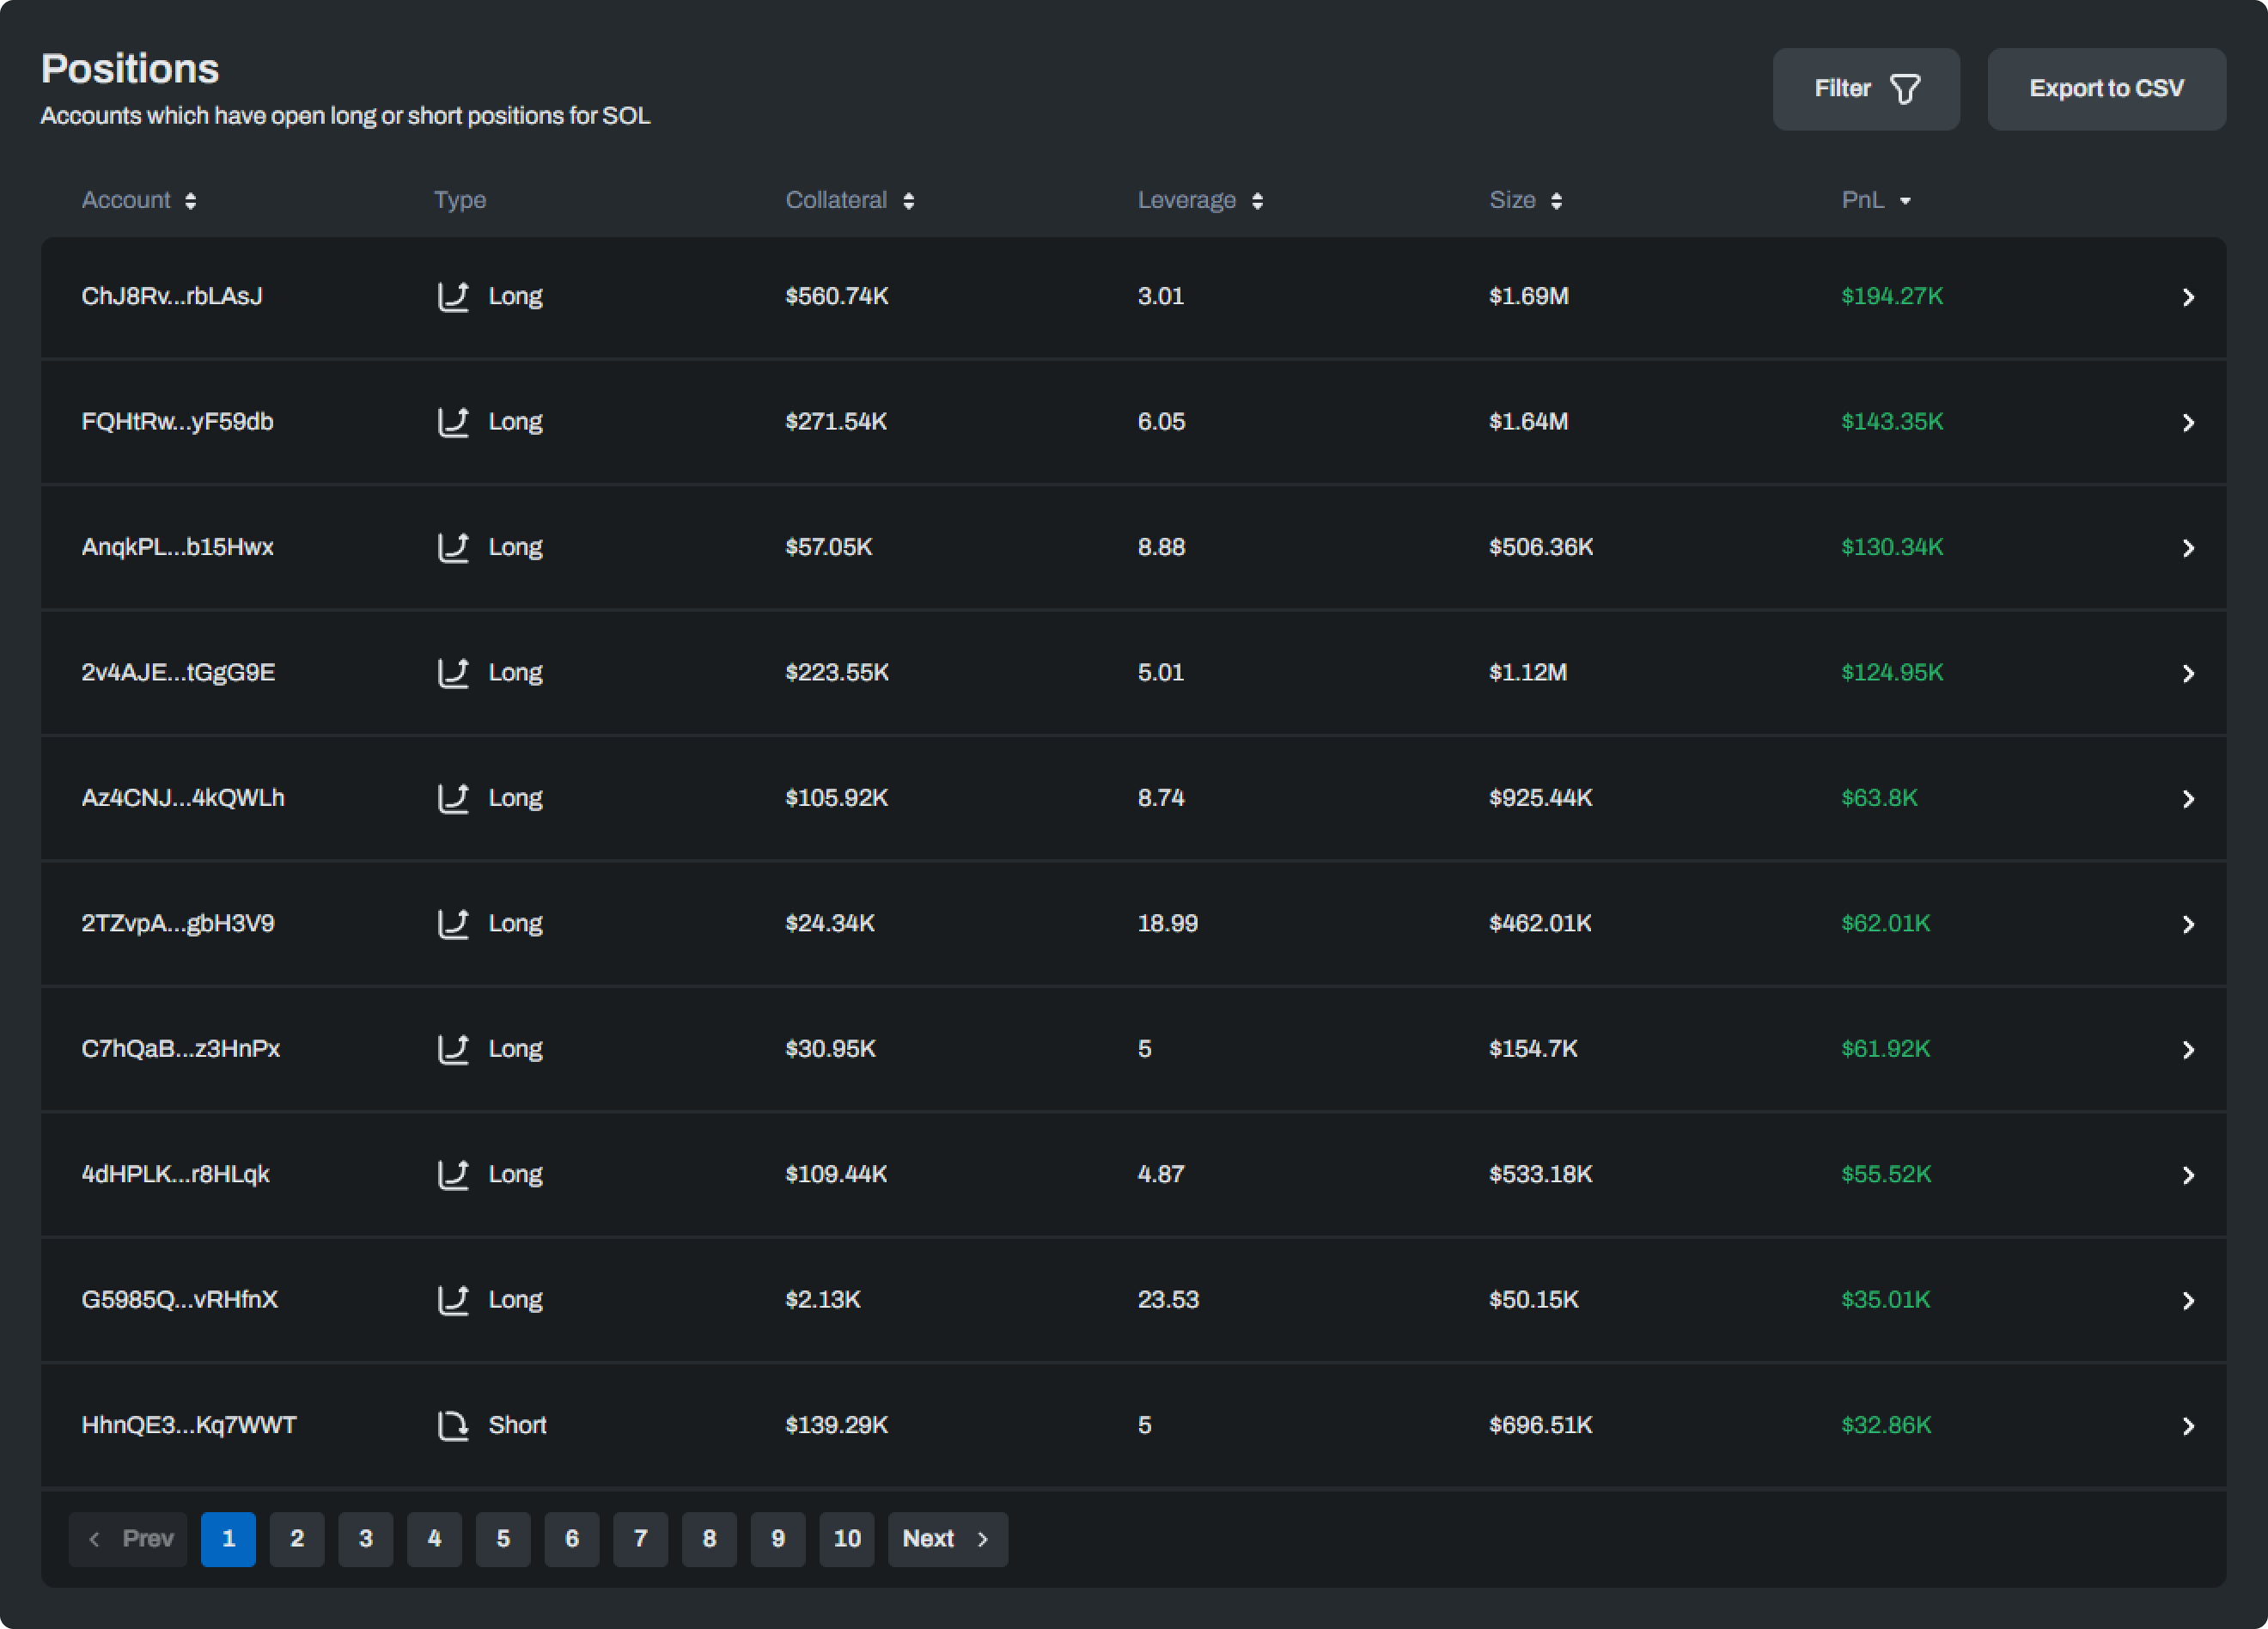Open details chevron for HhnQE3...Kq7WWT
The image size is (2268, 1629).
tap(2188, 1426)
